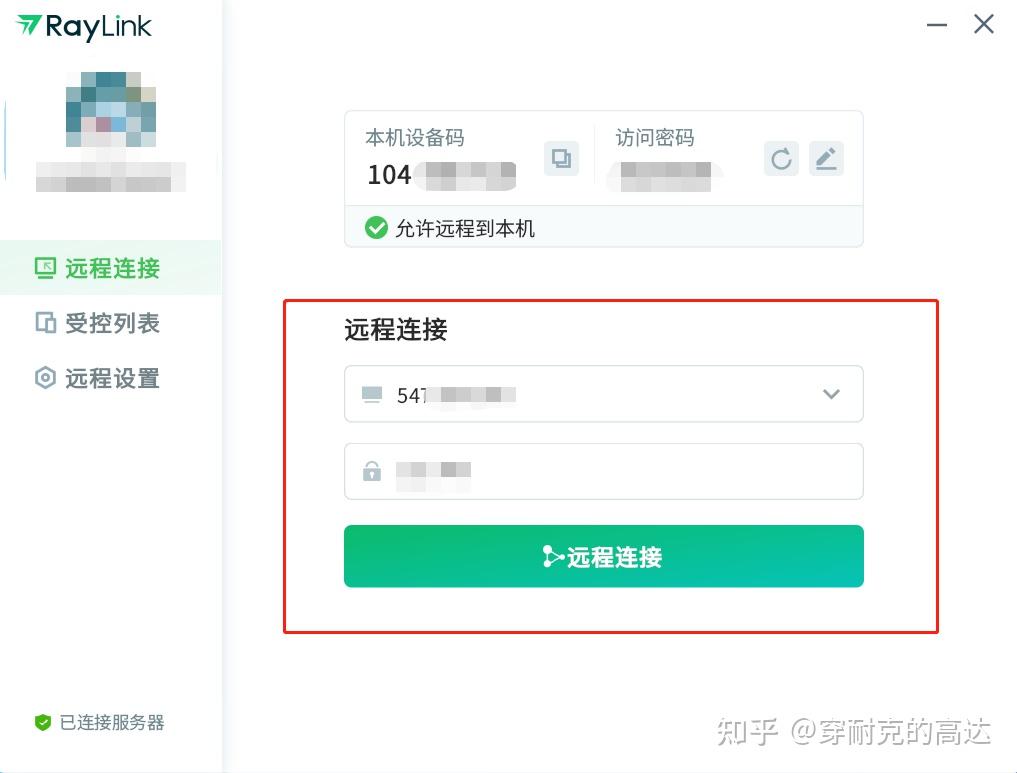Close the RayLink window

pyautogui.click(x=984, y=25)
